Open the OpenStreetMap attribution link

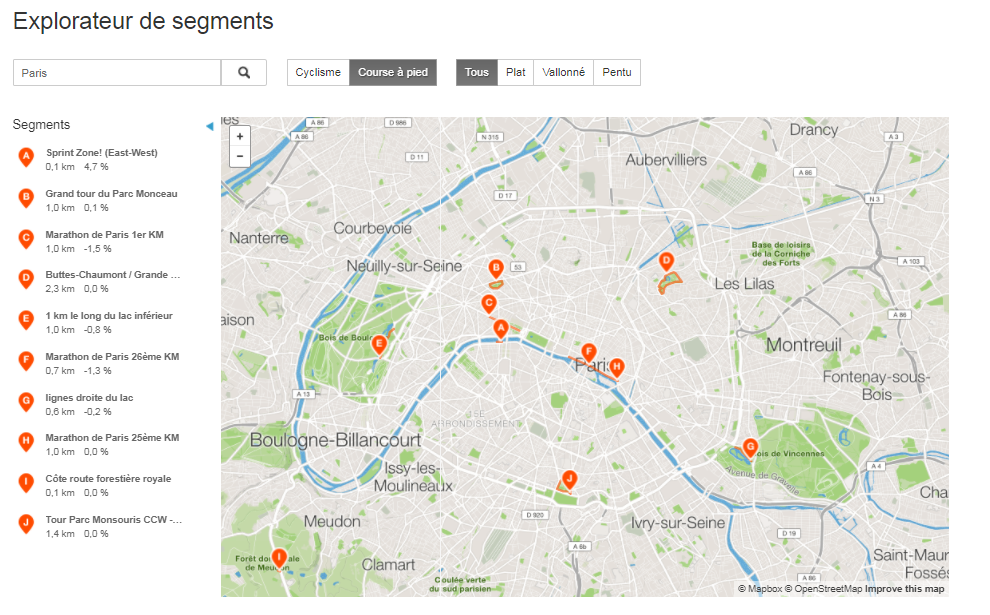pos(823,588)
